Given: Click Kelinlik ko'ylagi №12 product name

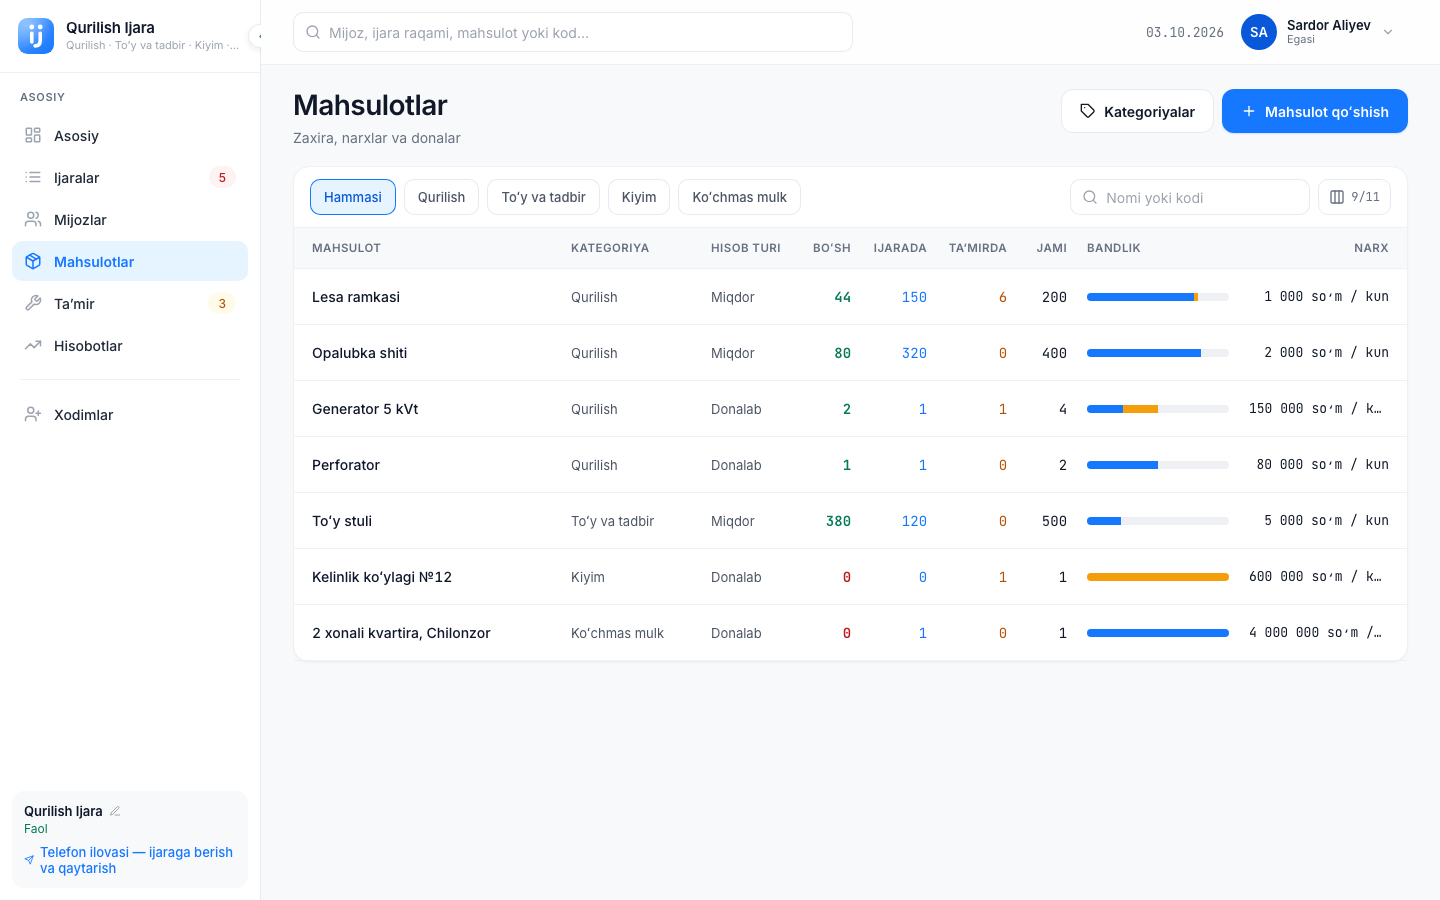Looking at the screenshot, I should point(382,577).
